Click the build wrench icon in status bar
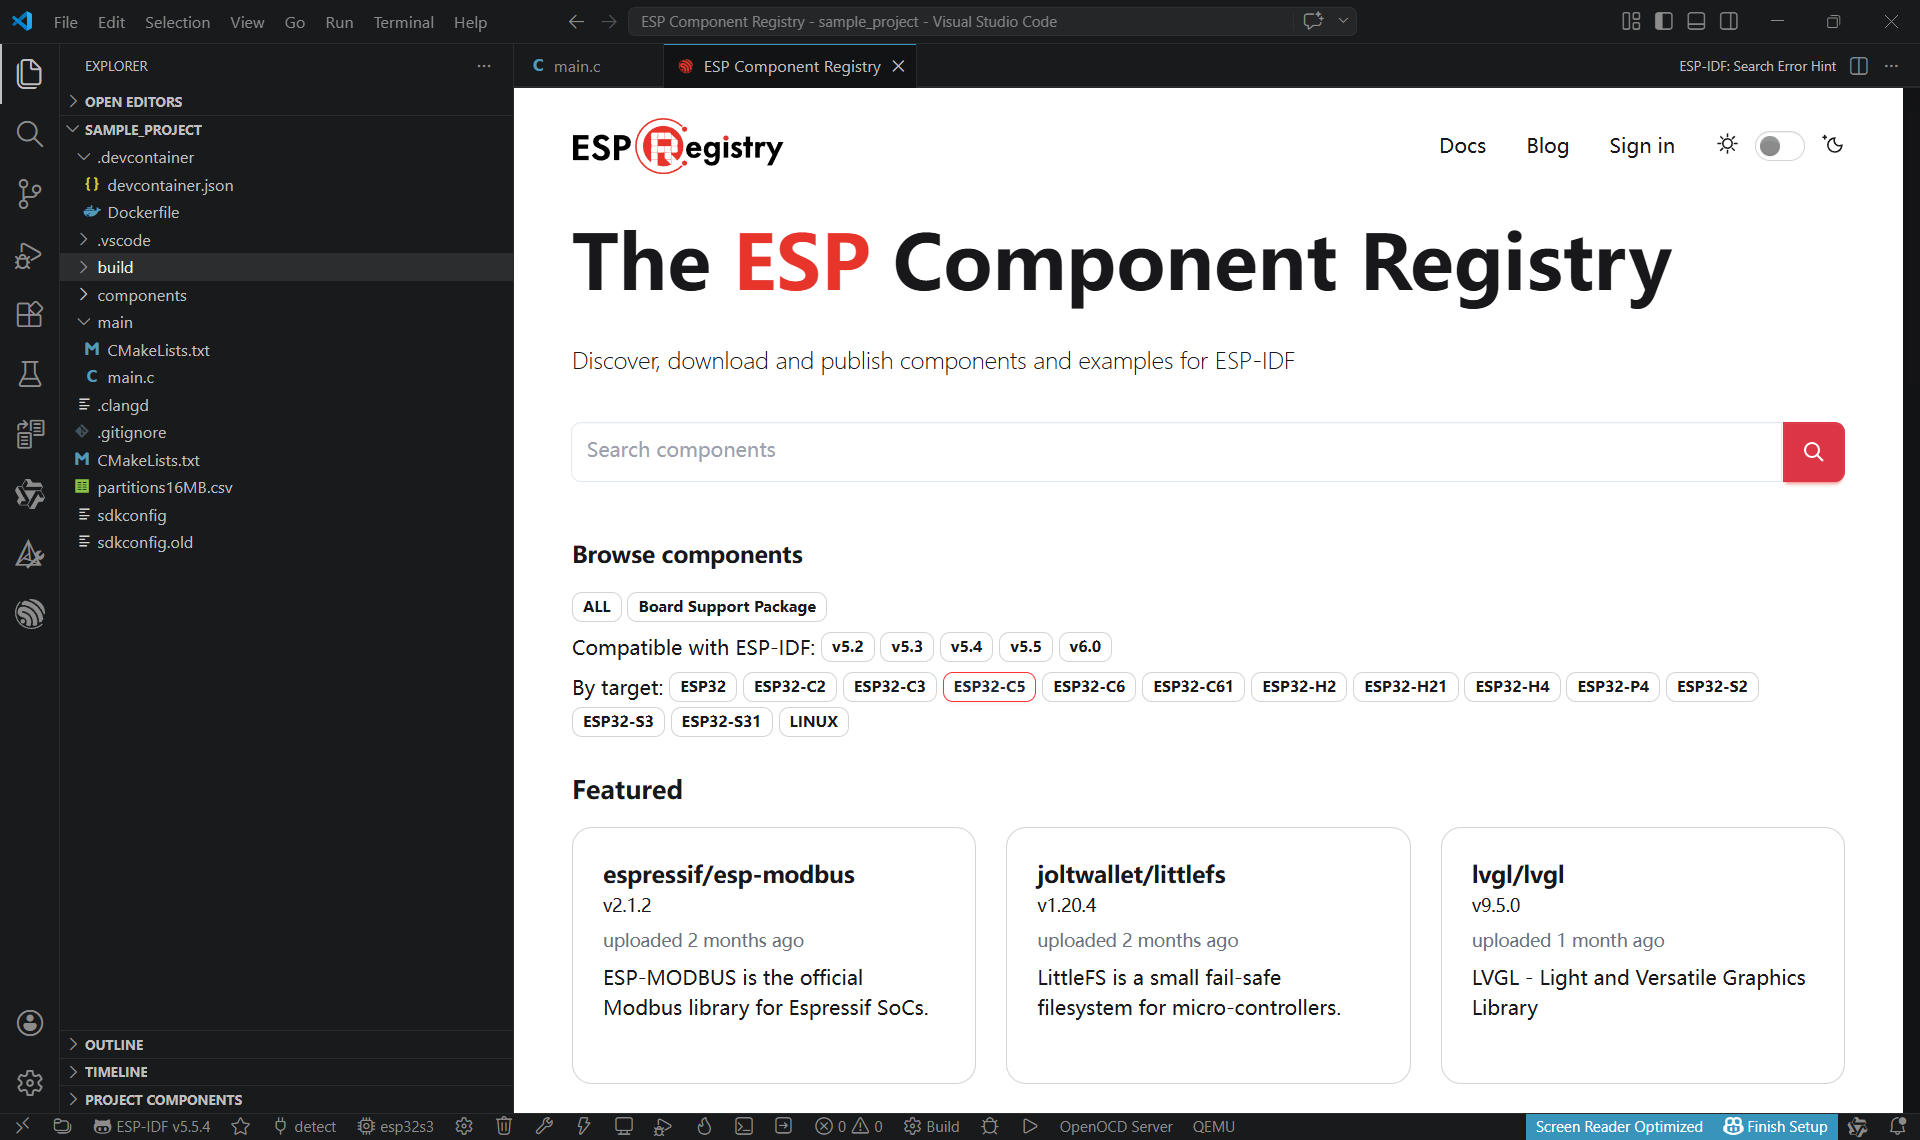The image size is (1920, 1140). point(544,1126)
